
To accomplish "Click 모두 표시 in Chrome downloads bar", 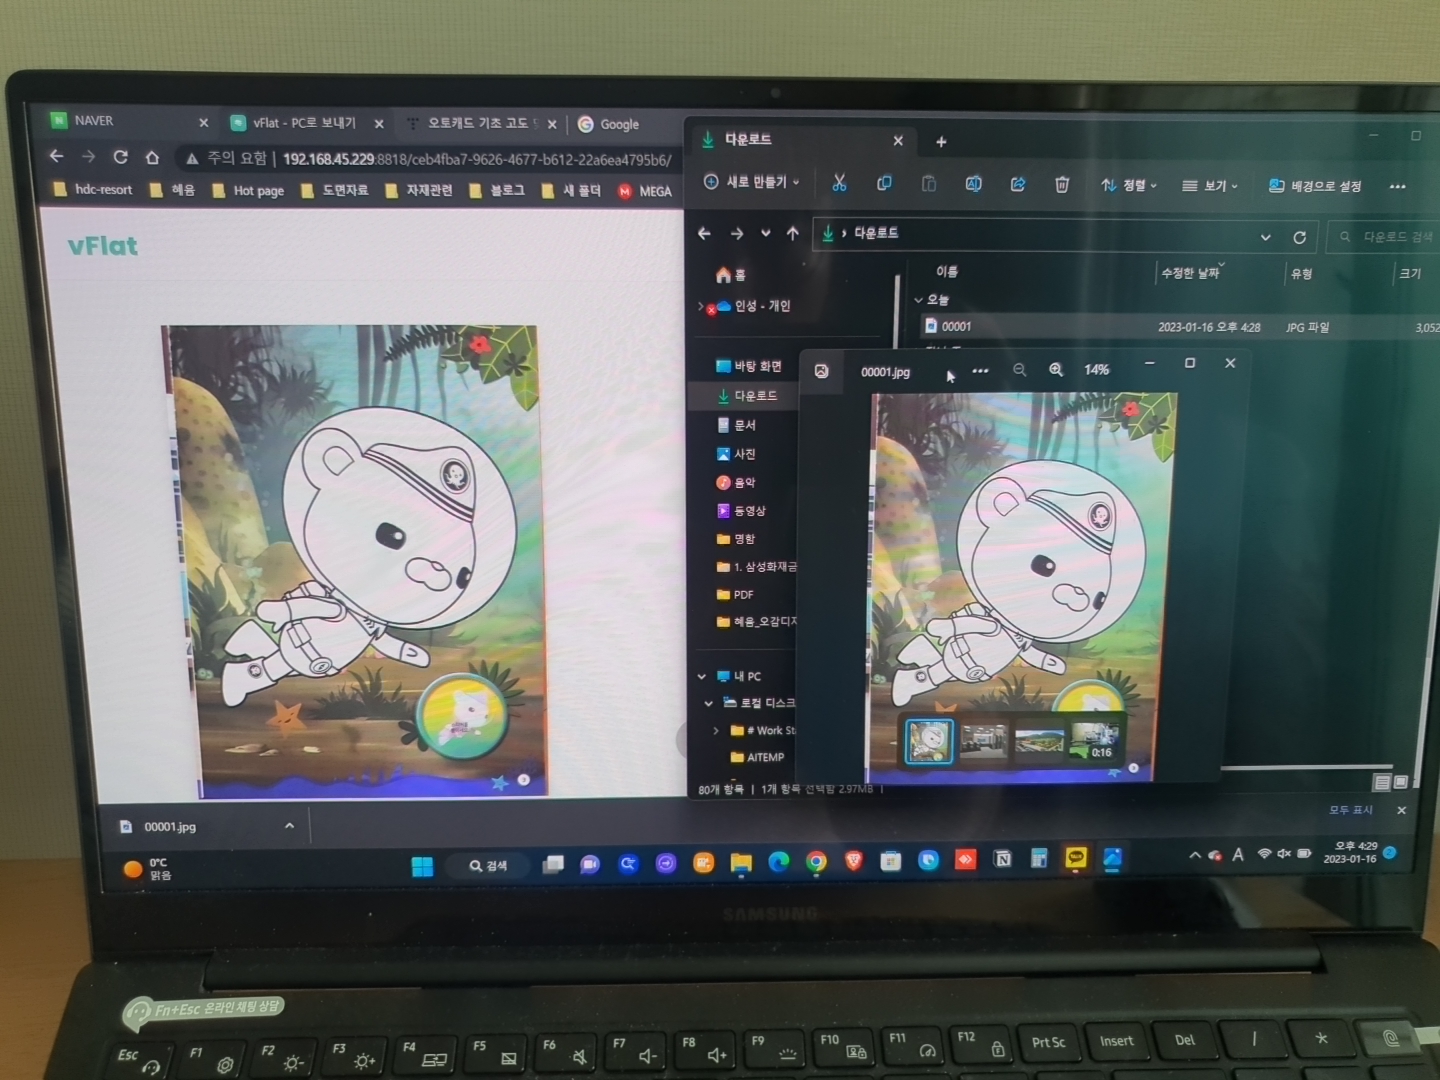I will click(x=1350, y=810).
